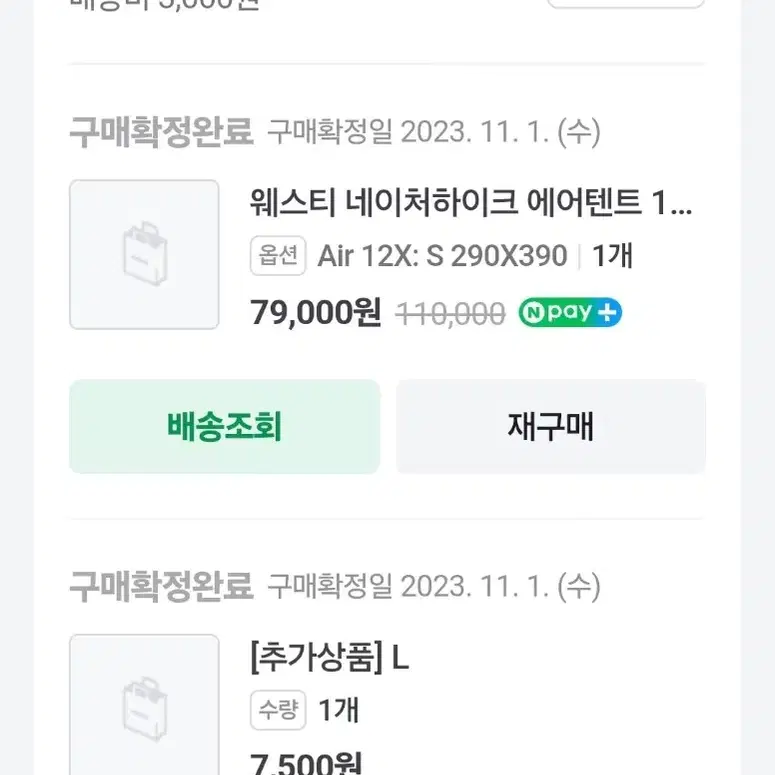
Task: Tap the 추가상품 L product thumbnail
Action: point(144,705)
